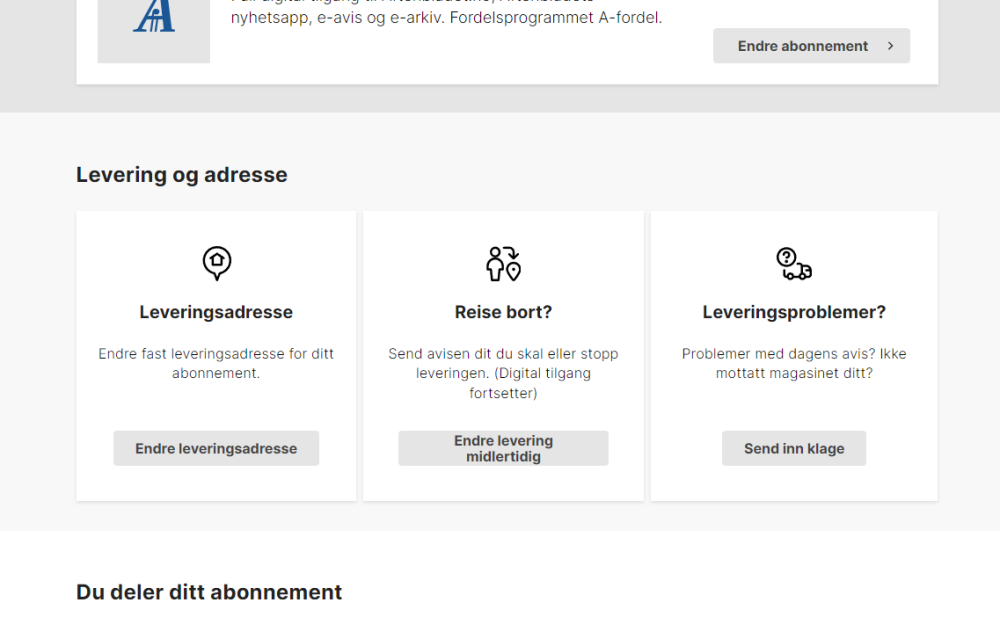Click the house location pin icon
The height and width of the screenshot is (617, 1000).
click(216, 263)
